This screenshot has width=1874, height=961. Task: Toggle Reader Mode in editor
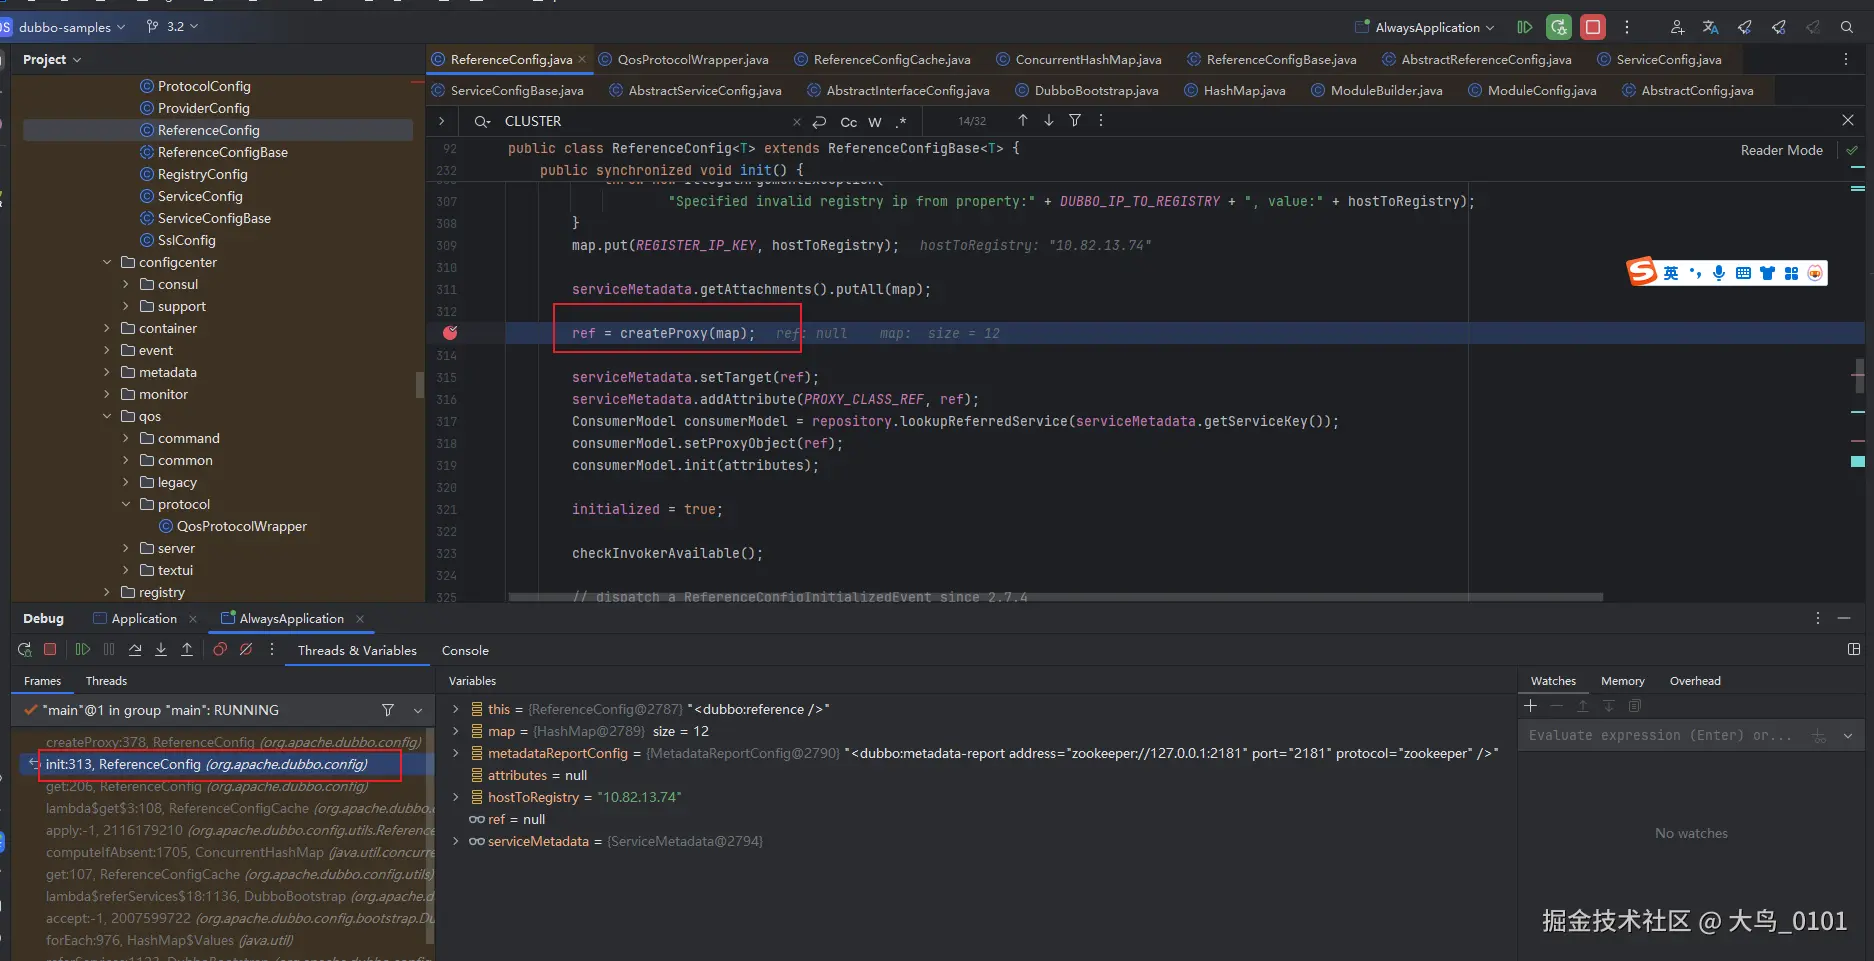coord(1781,150)
